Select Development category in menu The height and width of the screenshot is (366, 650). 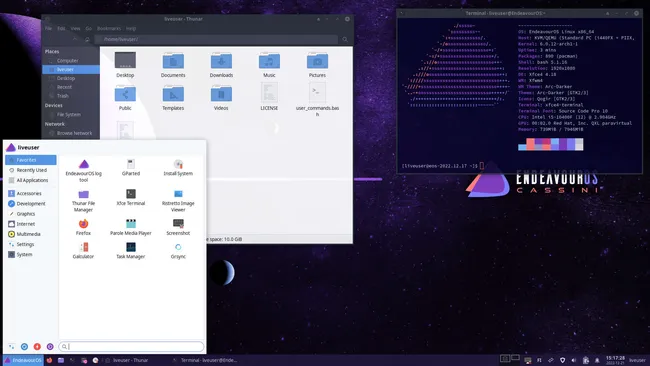pos(31,204)
